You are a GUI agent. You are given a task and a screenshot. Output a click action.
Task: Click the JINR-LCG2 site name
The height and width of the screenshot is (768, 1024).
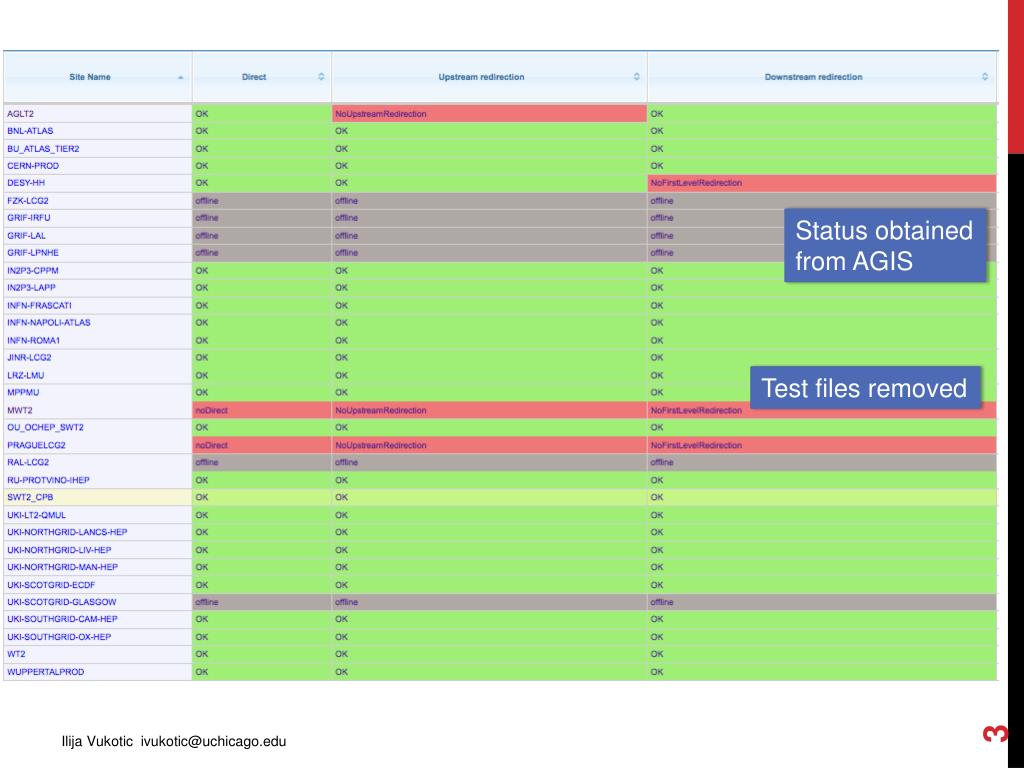tap(29, 357)
